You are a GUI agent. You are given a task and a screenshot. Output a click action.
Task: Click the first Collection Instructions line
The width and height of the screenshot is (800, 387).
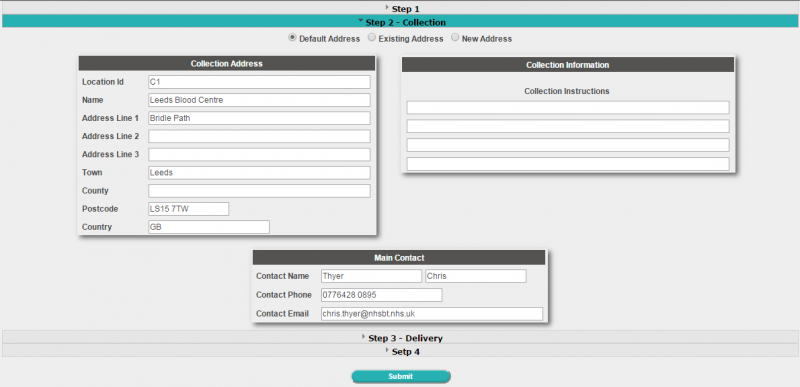click(568, 108)
